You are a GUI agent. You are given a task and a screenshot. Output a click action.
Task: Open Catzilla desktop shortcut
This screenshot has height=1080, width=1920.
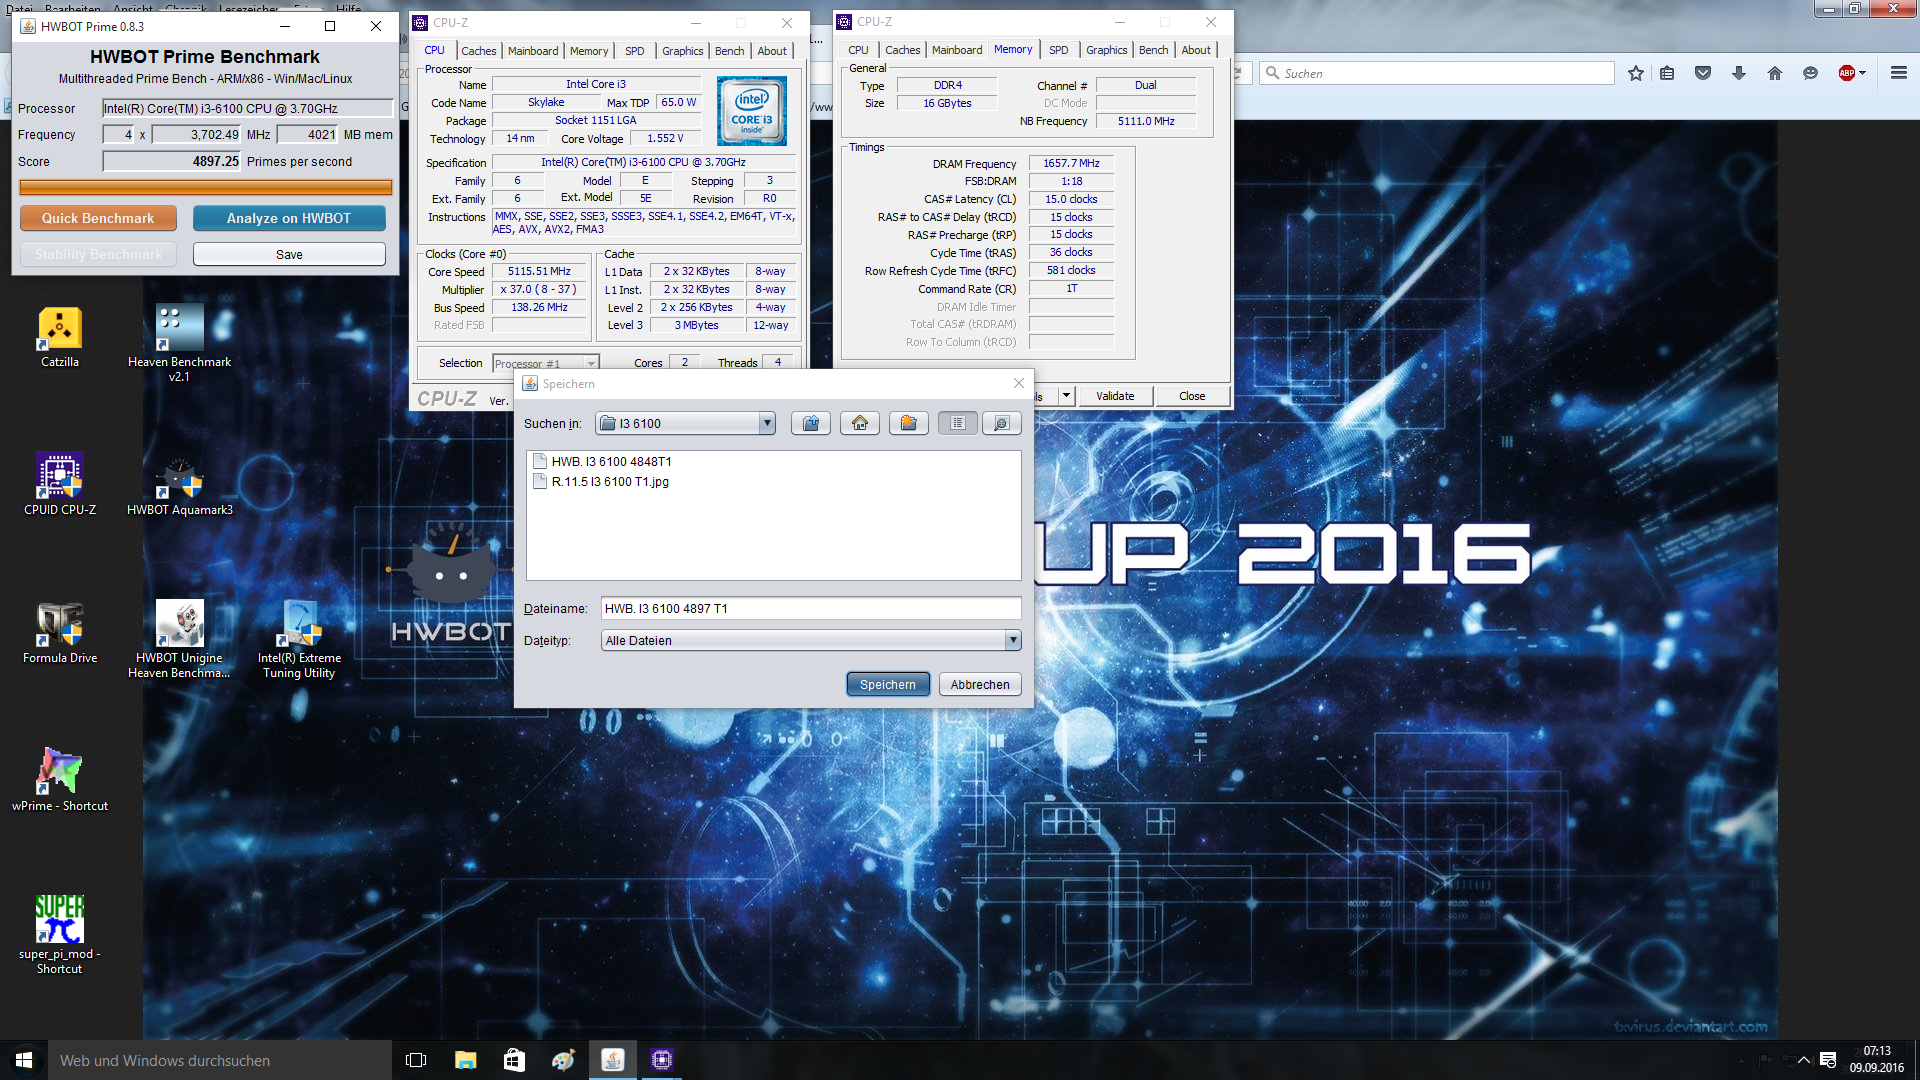[x=60, y=338]
